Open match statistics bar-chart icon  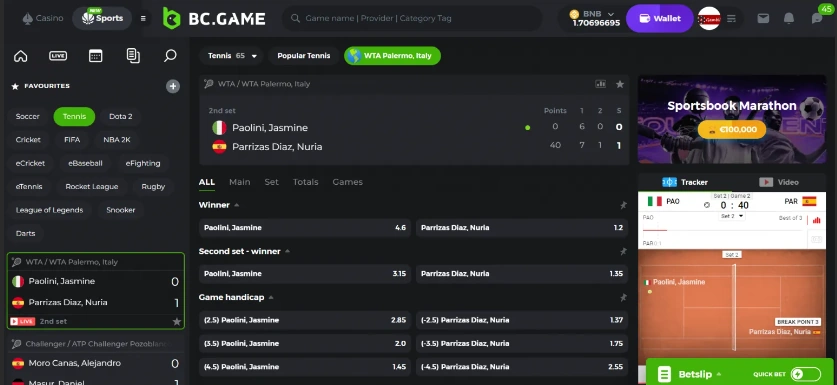(x=601, y=84)
